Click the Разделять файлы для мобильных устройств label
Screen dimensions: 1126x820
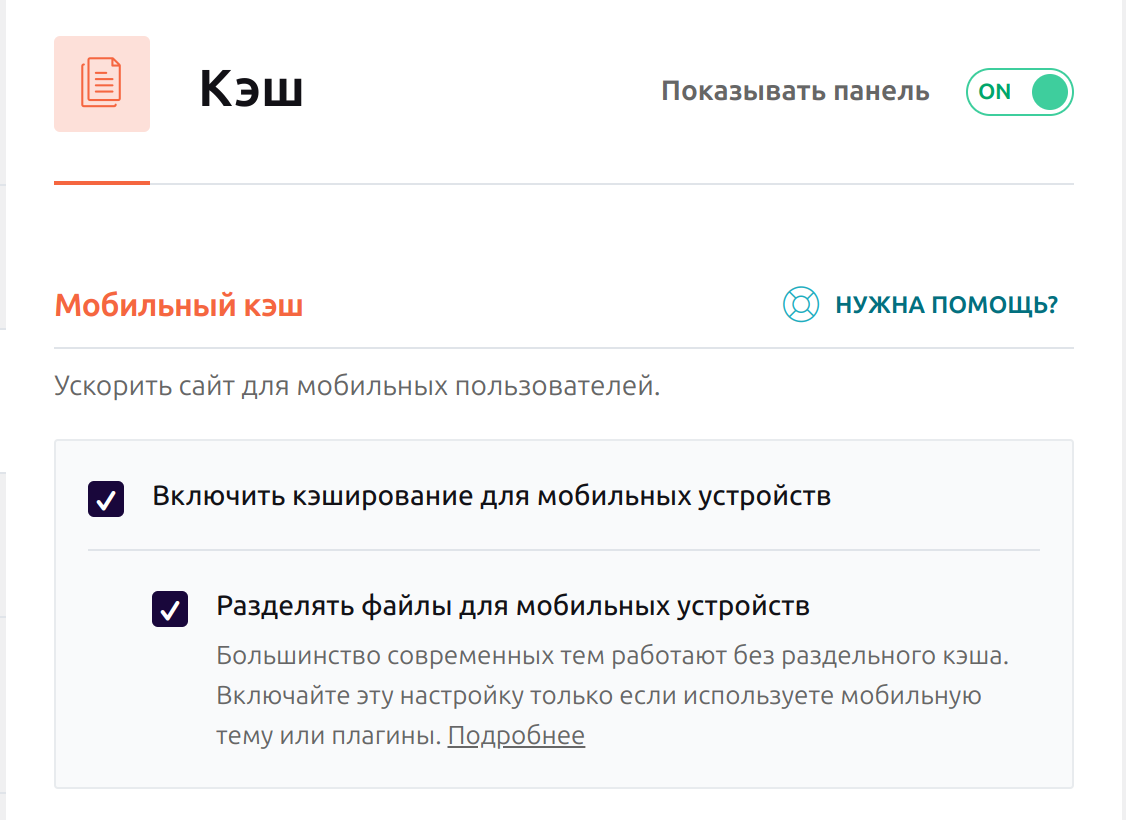click(x=513, y=606)
